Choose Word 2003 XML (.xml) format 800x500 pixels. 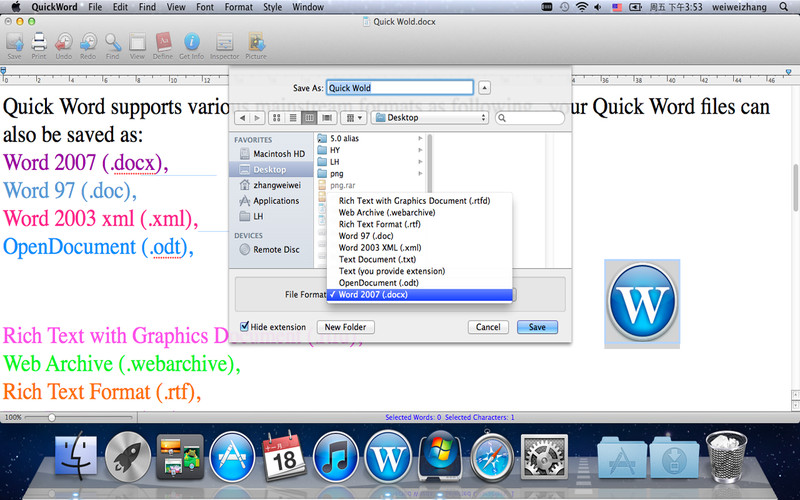point(419,247)
